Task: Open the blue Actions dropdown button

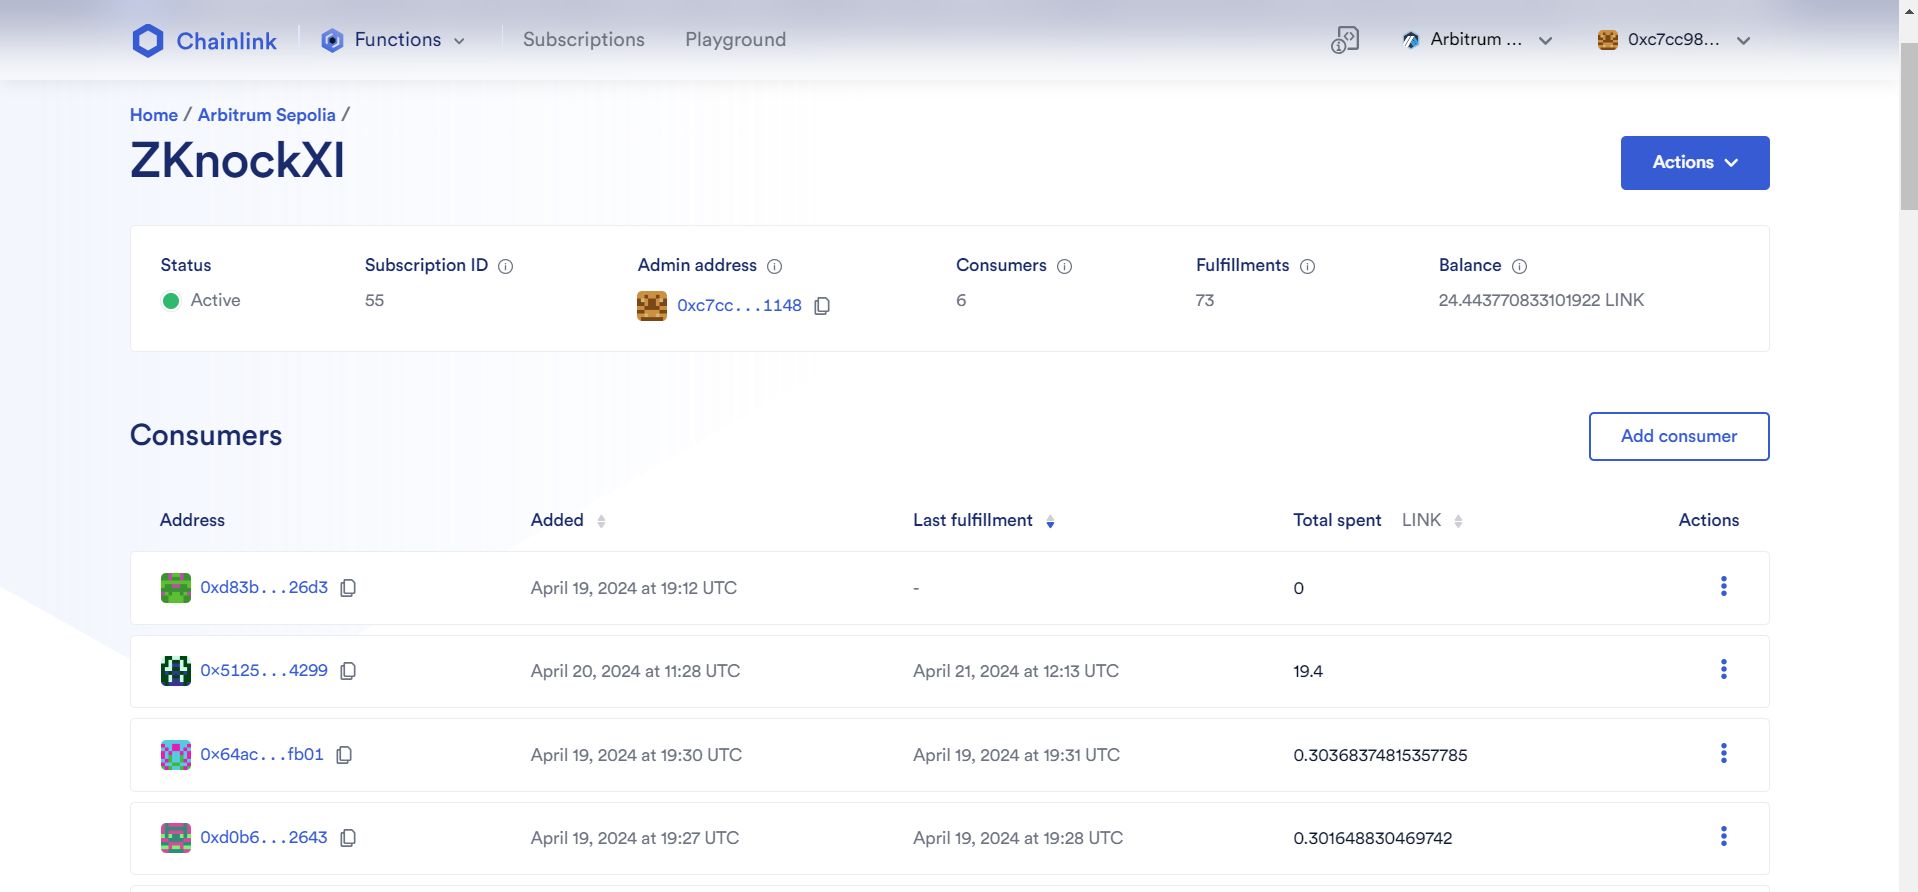Action: coord(1694,163)
